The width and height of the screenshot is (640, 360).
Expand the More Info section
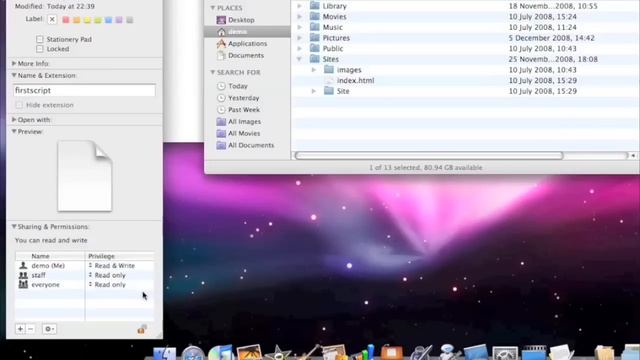click(14, 63)
